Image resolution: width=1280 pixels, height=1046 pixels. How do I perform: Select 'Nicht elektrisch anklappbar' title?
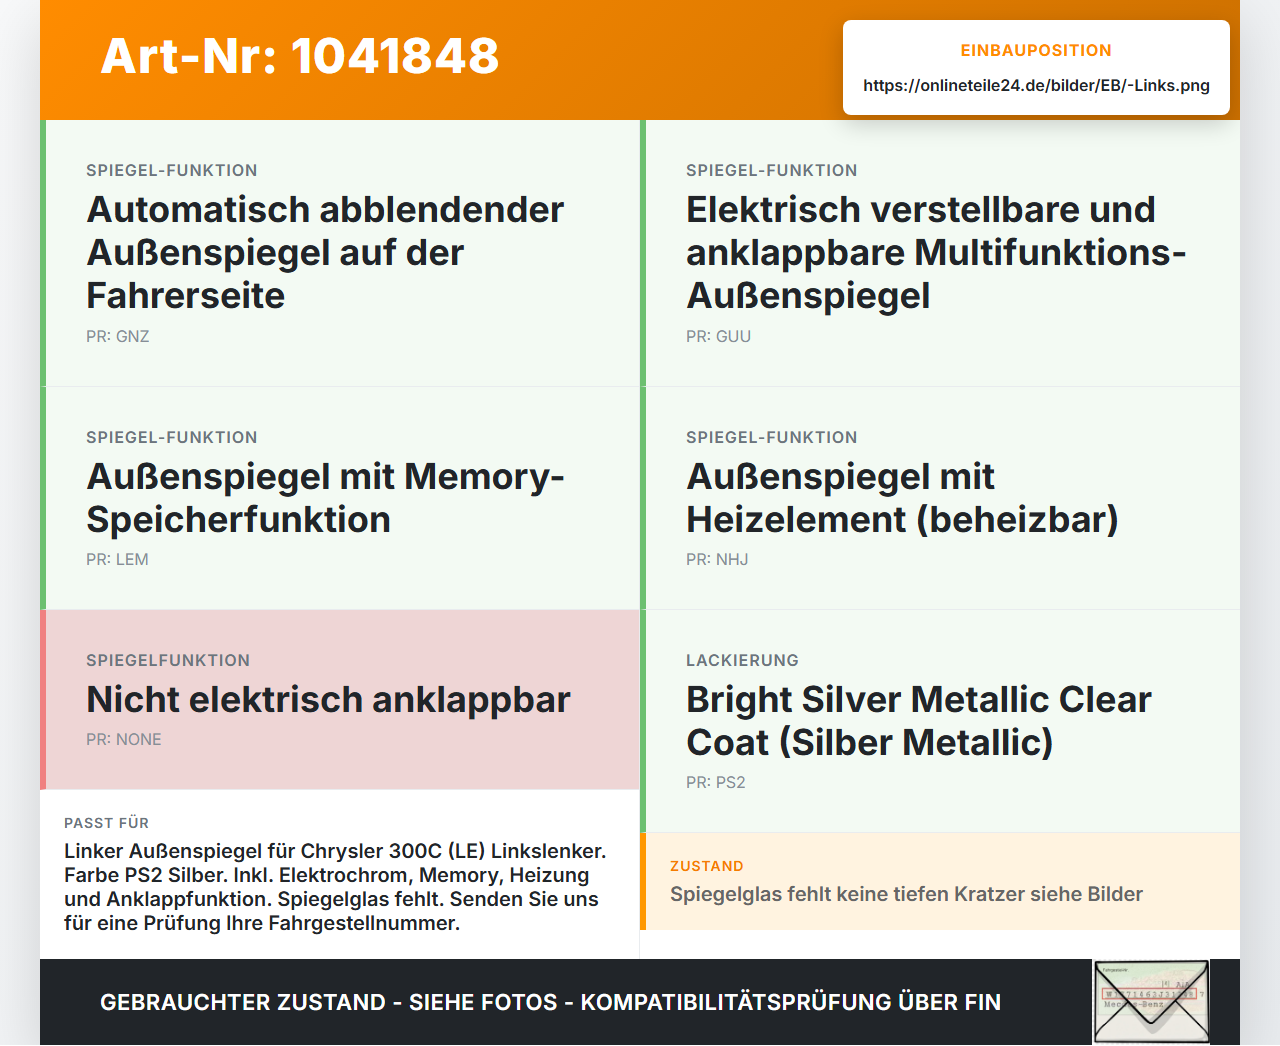pos(328,700)
